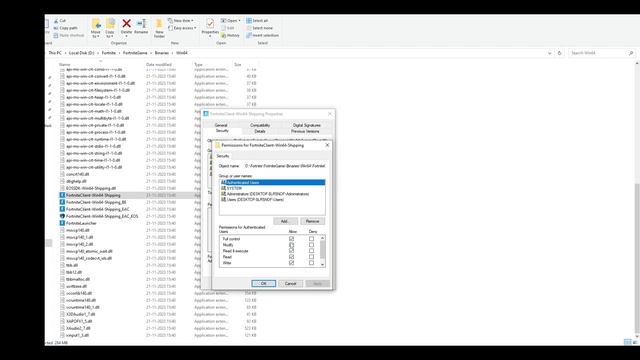The height and width of the screenshot is (360, 640).
Task: Click the Authenticated Users group icon
Action: [x=223, y=182]
